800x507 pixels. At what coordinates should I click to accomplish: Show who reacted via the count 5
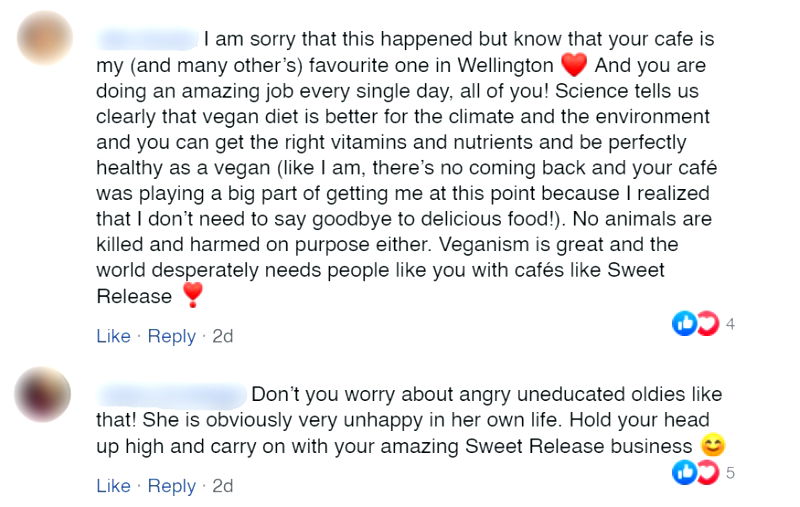click(x=731, y=472)
